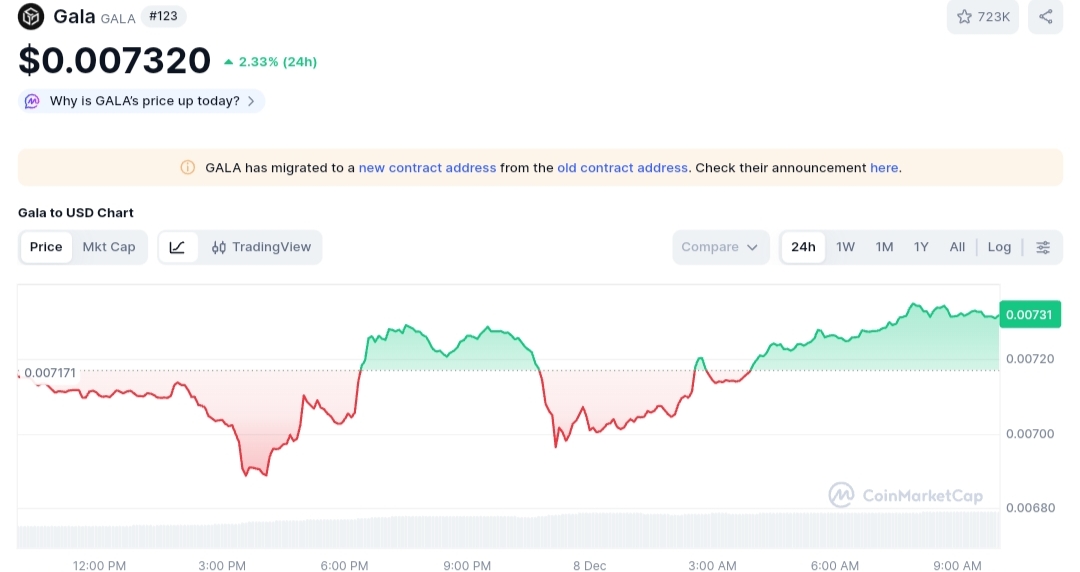Click the 9:00 AM time axis label
Screen dimensions: 1080x572
pyautogui.click(x=957, y=565)
